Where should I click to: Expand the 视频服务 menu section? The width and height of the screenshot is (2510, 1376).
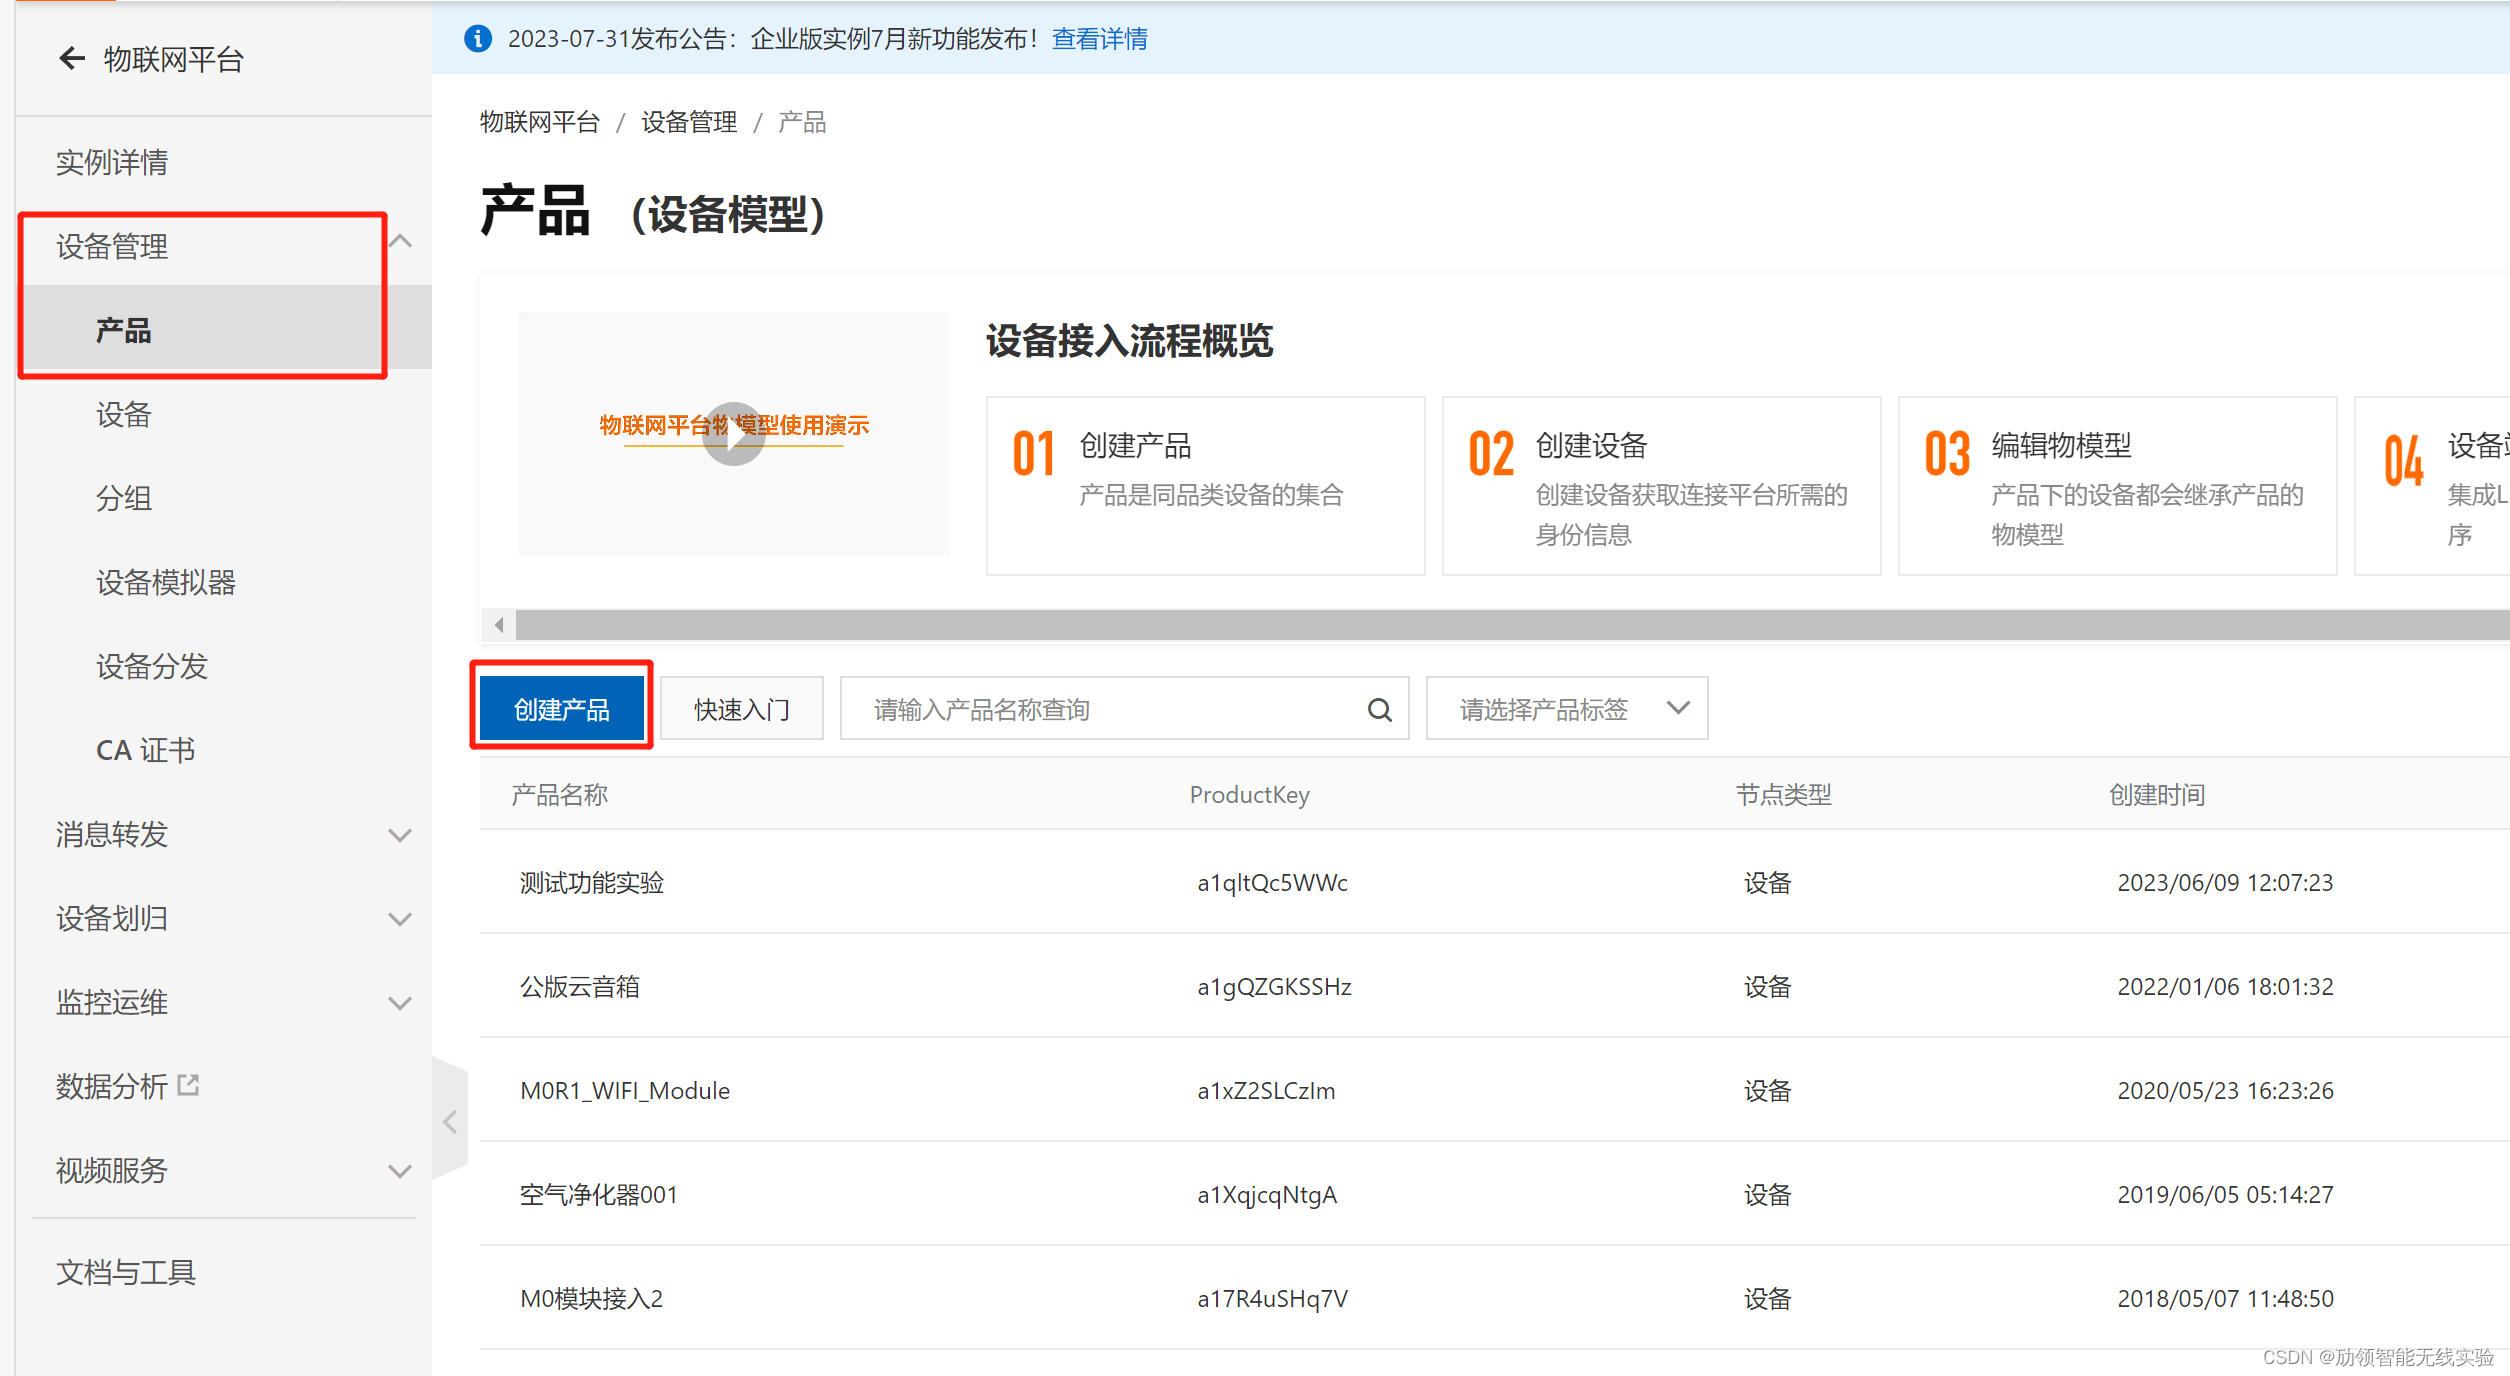coord(400,1171)
